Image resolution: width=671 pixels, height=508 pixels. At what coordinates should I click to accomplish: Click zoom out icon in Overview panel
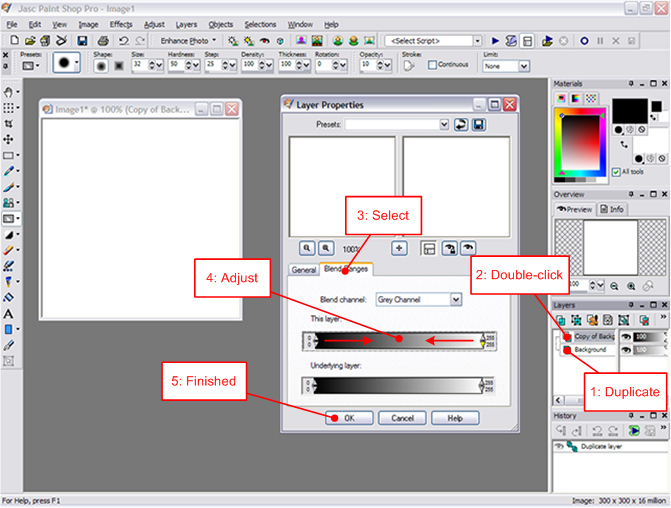615,286
